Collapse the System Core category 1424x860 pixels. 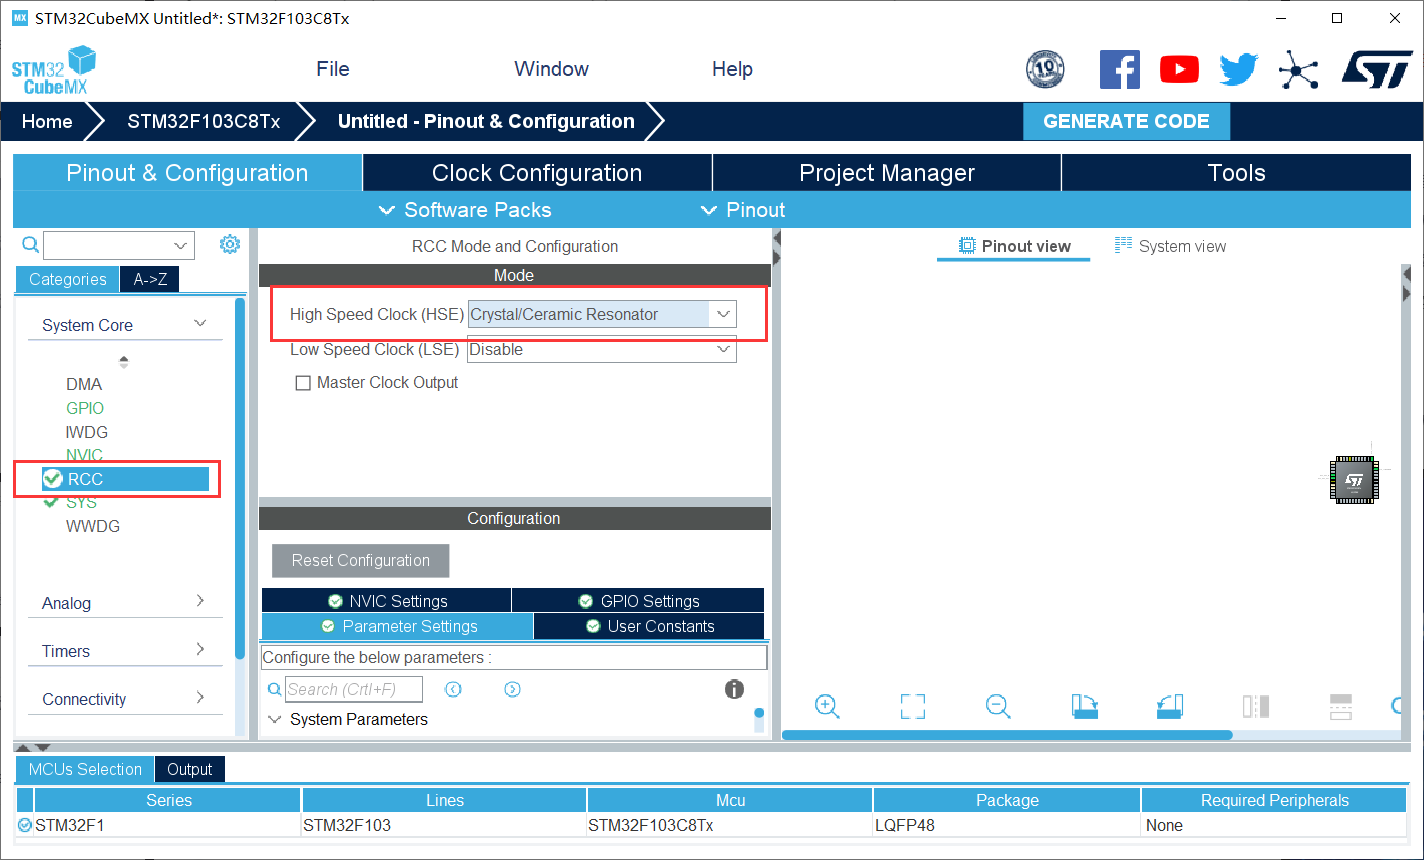pos(200,323)
